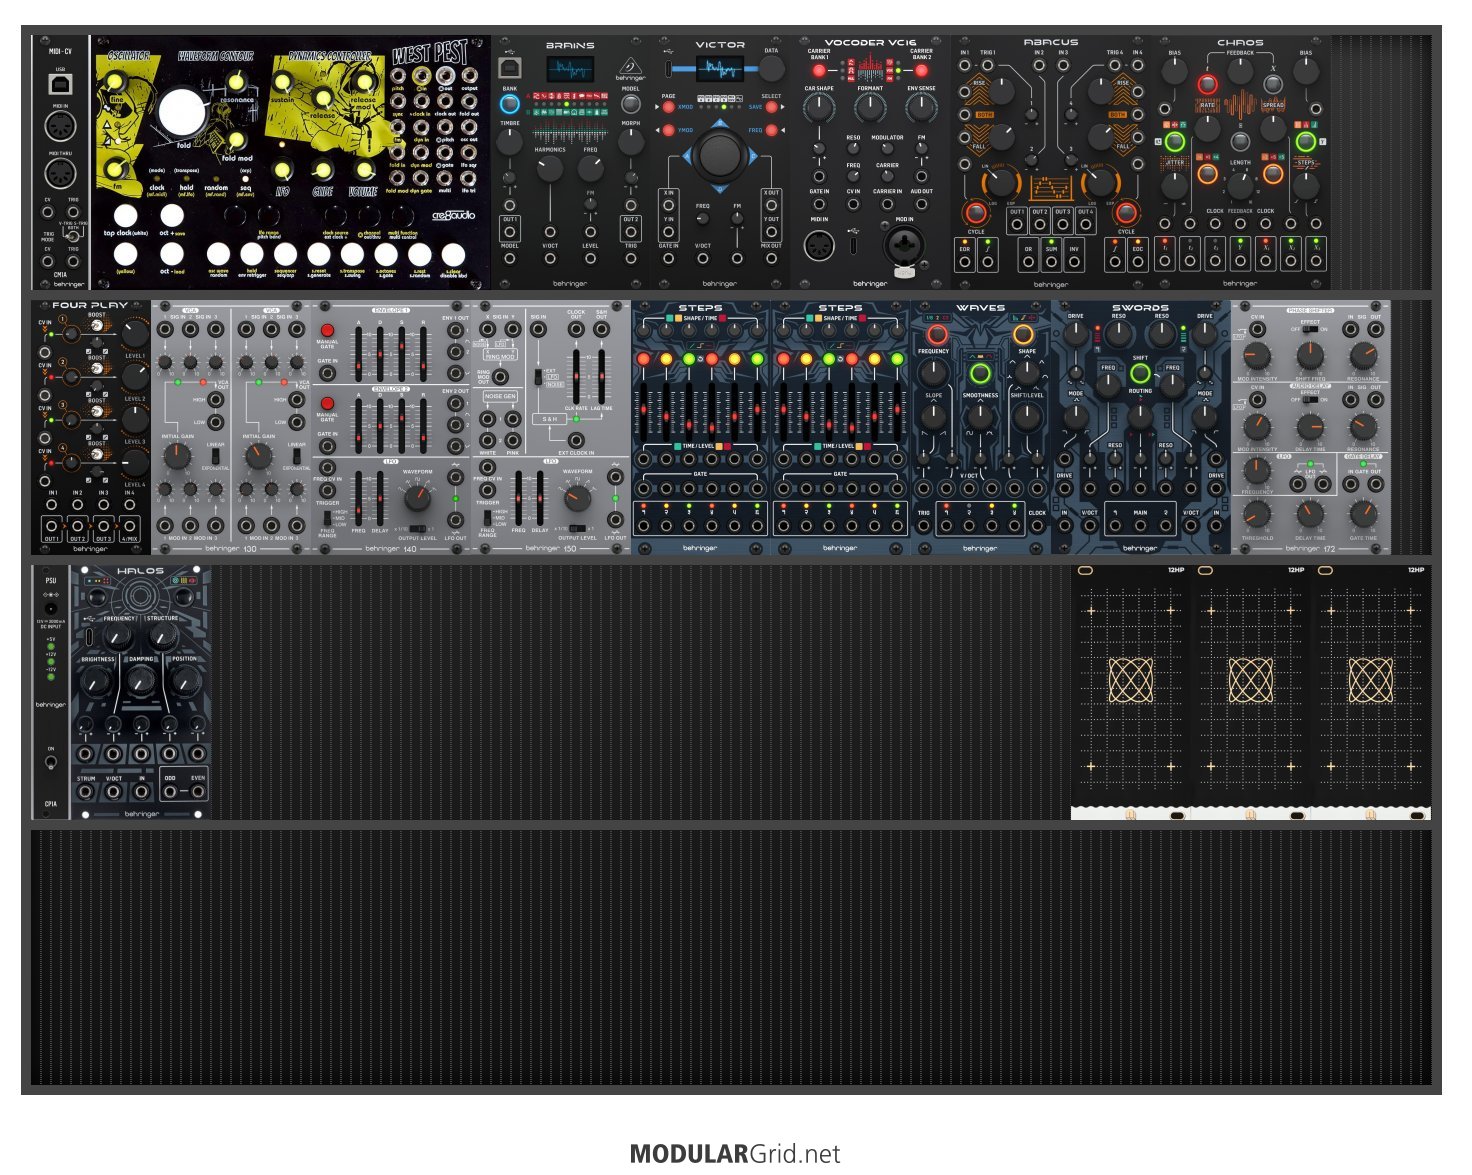
Task: Select the West Pest resonance knob
Action: pos(237,82)
